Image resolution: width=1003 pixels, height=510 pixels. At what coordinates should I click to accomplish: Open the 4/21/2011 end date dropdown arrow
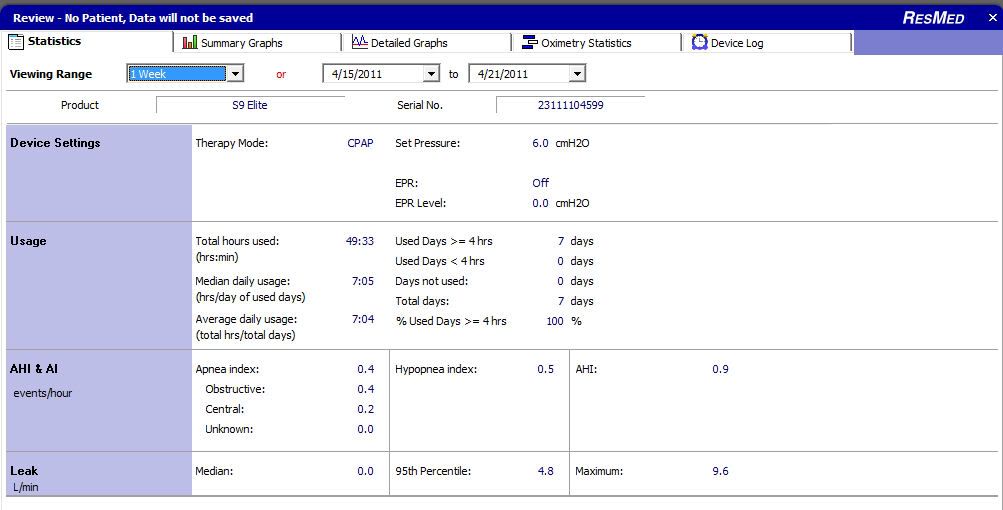(577, 74)
